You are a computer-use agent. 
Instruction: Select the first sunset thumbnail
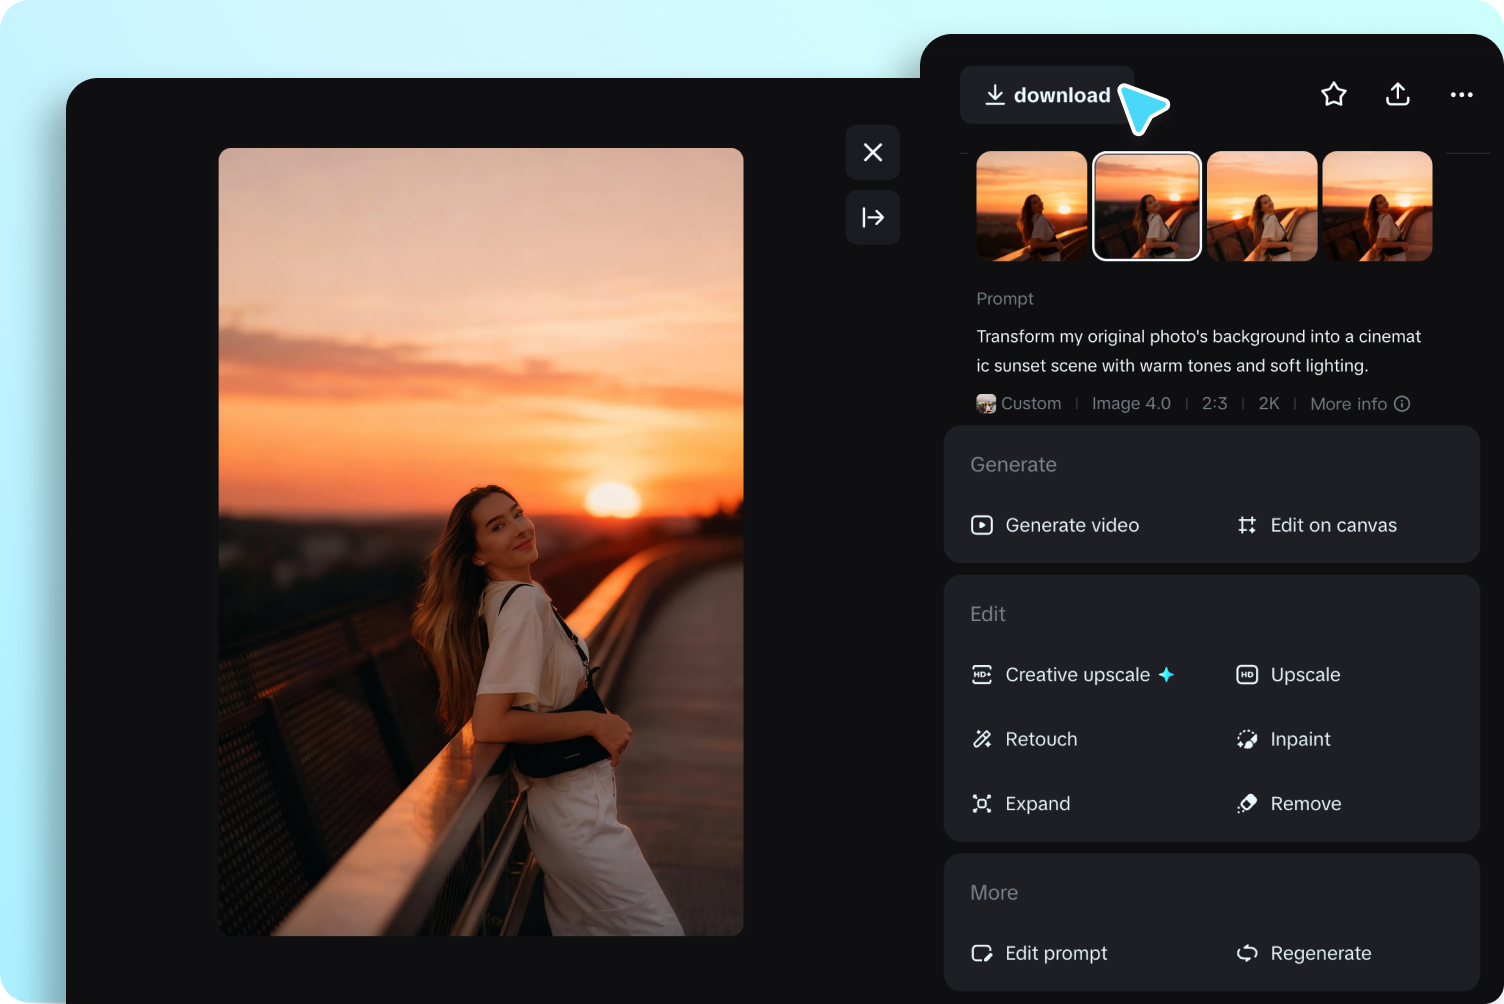[x=1032, y=206]
